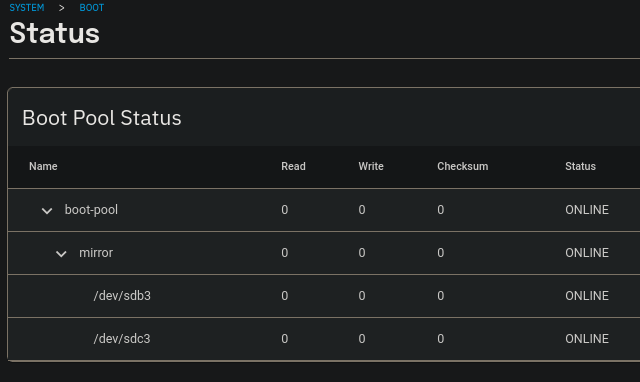Click checksum count for mirror row
The width and height of the screenshot is (640, 382).
(441, 253)
